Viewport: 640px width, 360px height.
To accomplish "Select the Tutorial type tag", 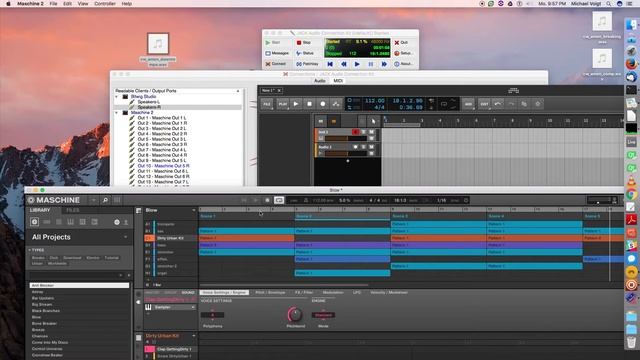I will pos(111,258).
